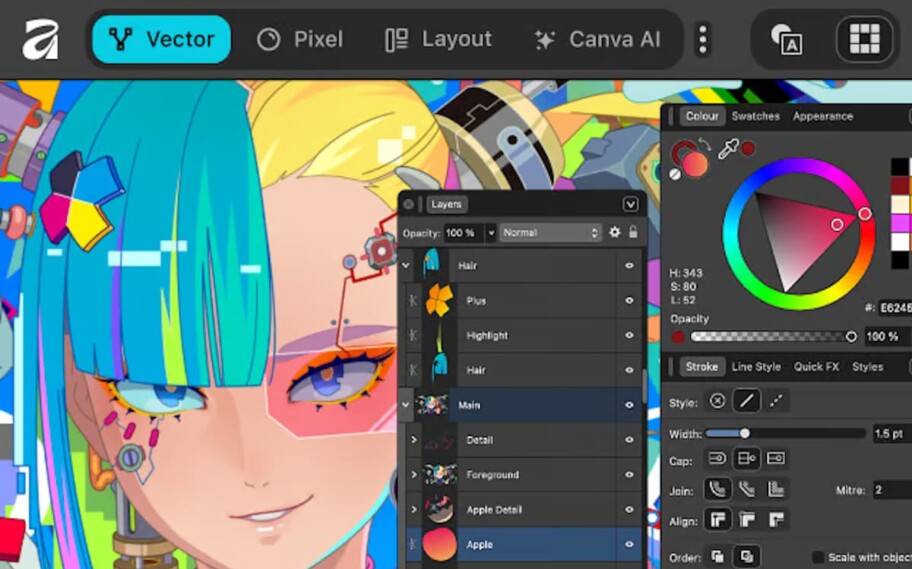Open the Line Style tab

coord(756,367)
